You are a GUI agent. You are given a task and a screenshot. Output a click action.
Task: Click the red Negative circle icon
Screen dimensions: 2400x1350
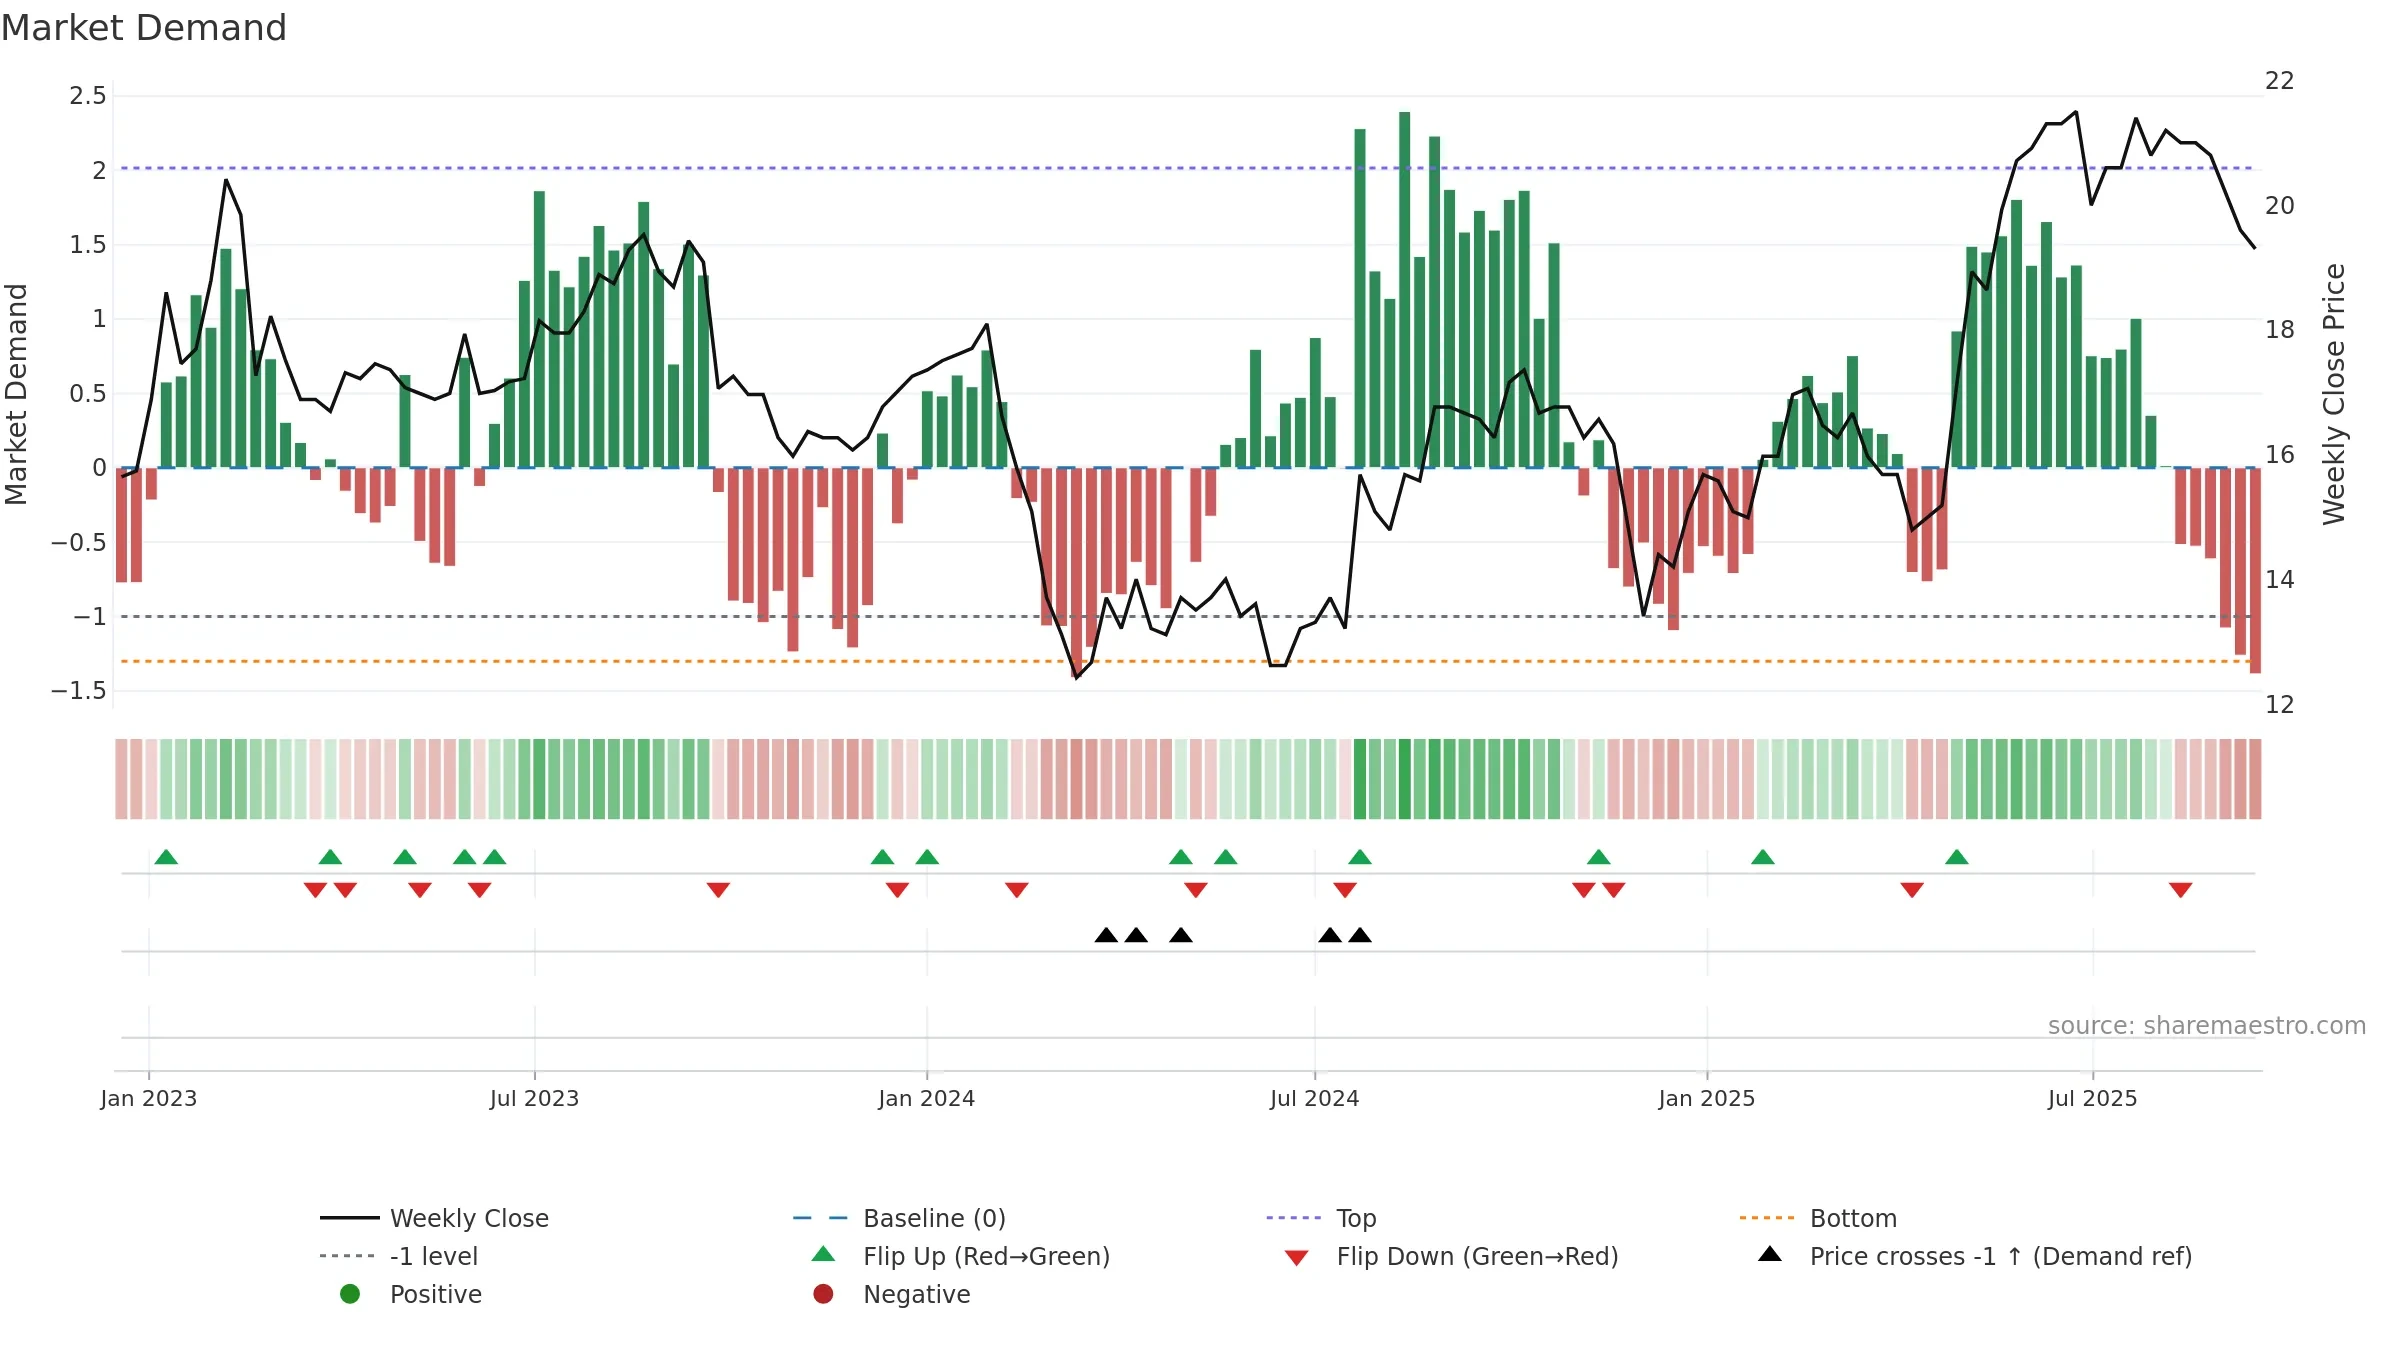pos(823,1294)
